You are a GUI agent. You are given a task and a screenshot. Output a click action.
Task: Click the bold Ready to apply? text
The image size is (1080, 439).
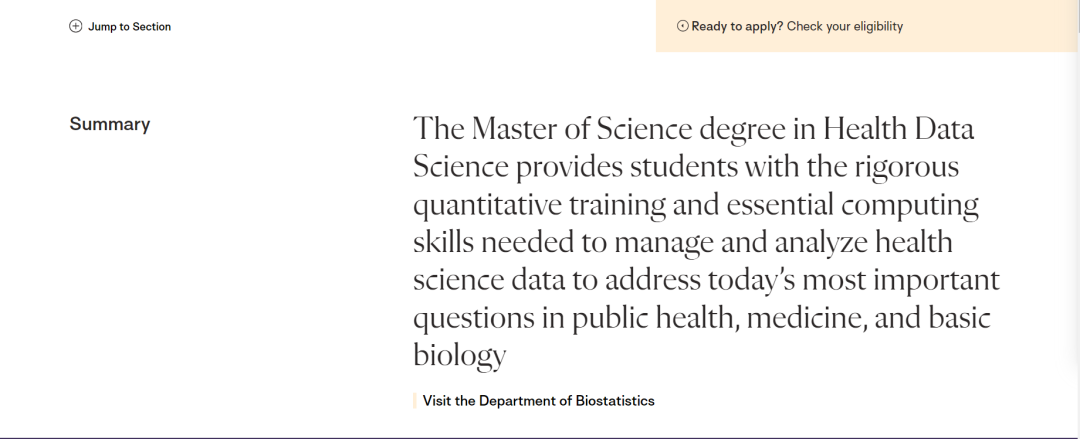(x=737, y=26)
